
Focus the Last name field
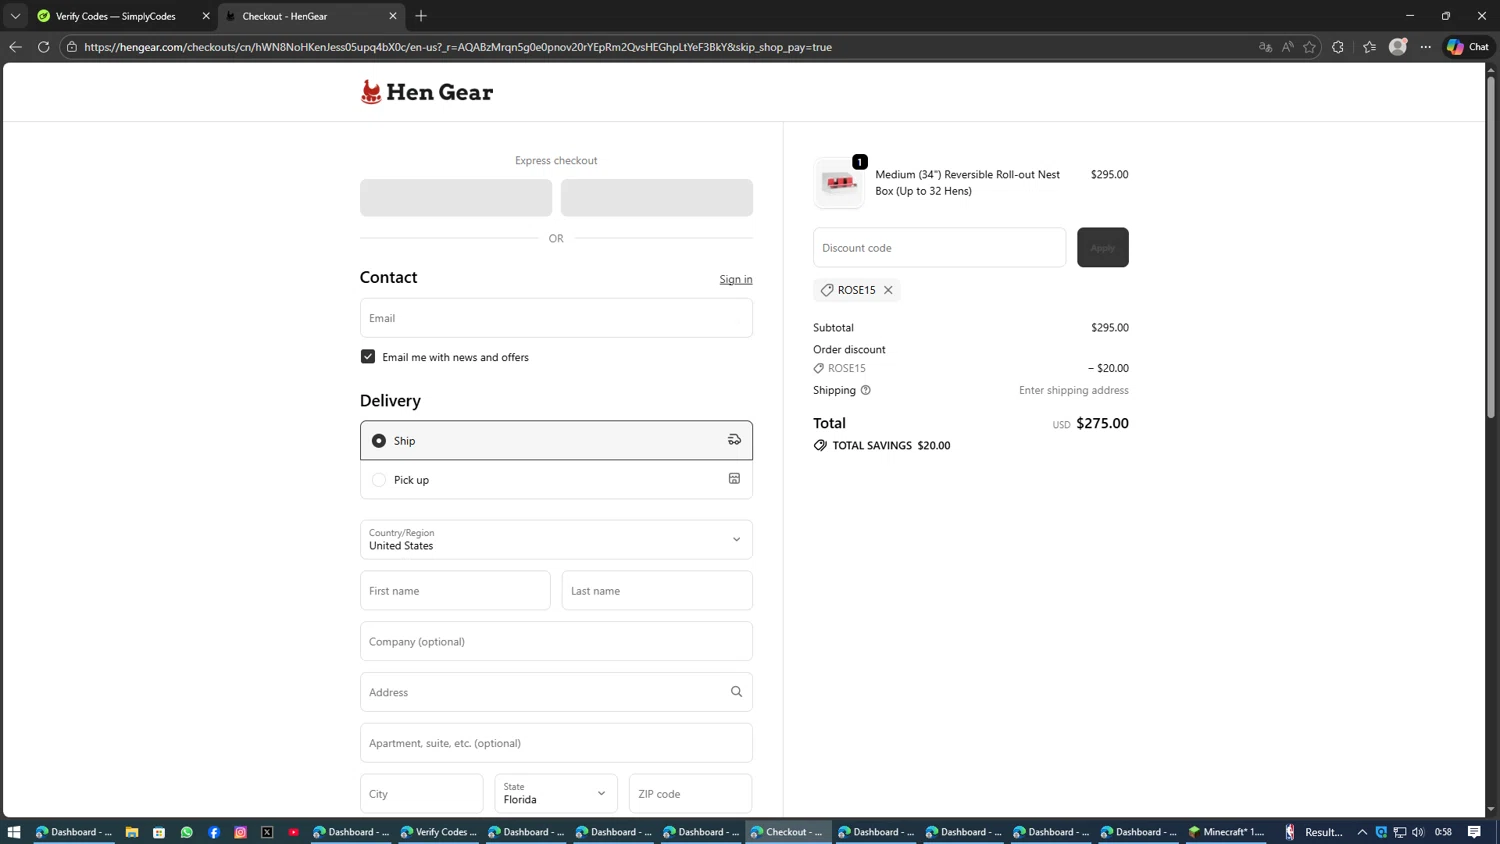657,591
